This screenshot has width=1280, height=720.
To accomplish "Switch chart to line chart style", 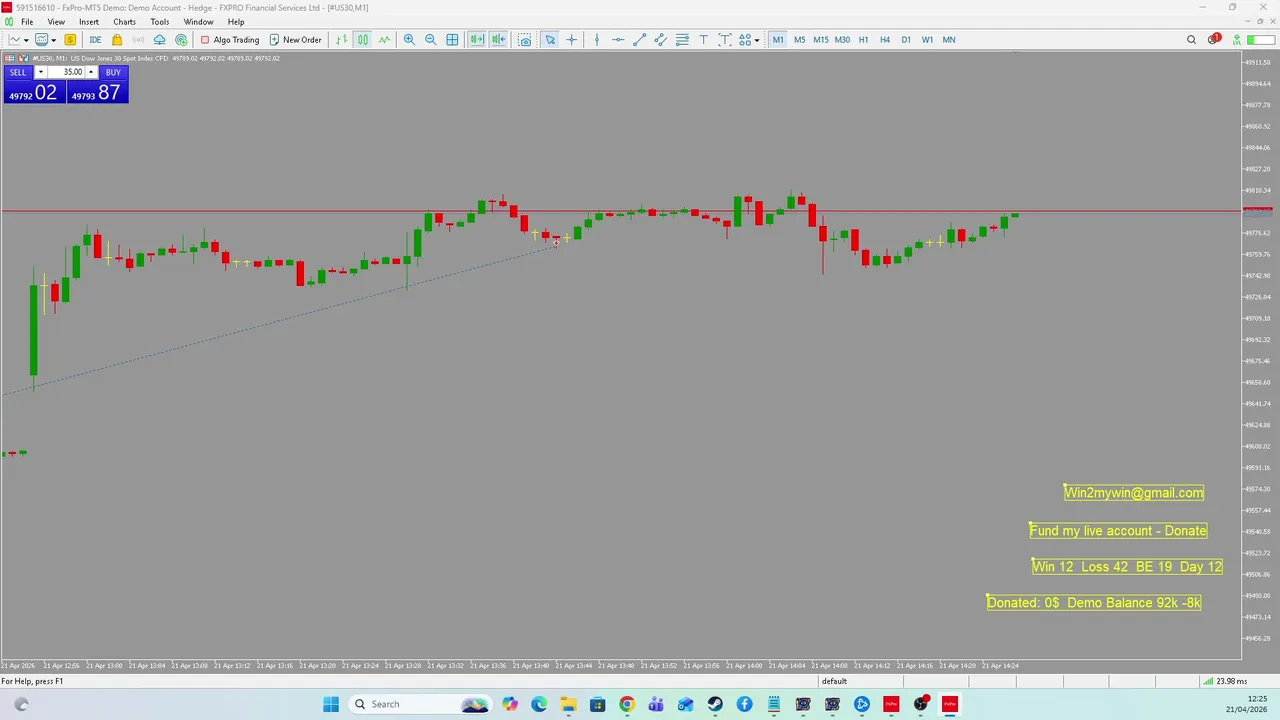I will (384, 40).
